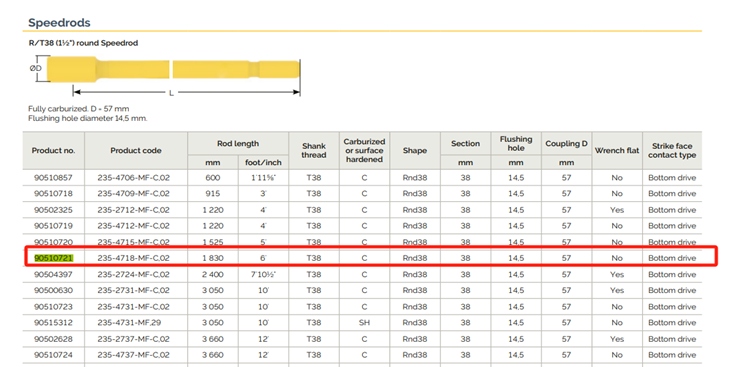This screenshot has height=367, width=751.
Task: Click the Rod length column header
Action: pos(238,143)
